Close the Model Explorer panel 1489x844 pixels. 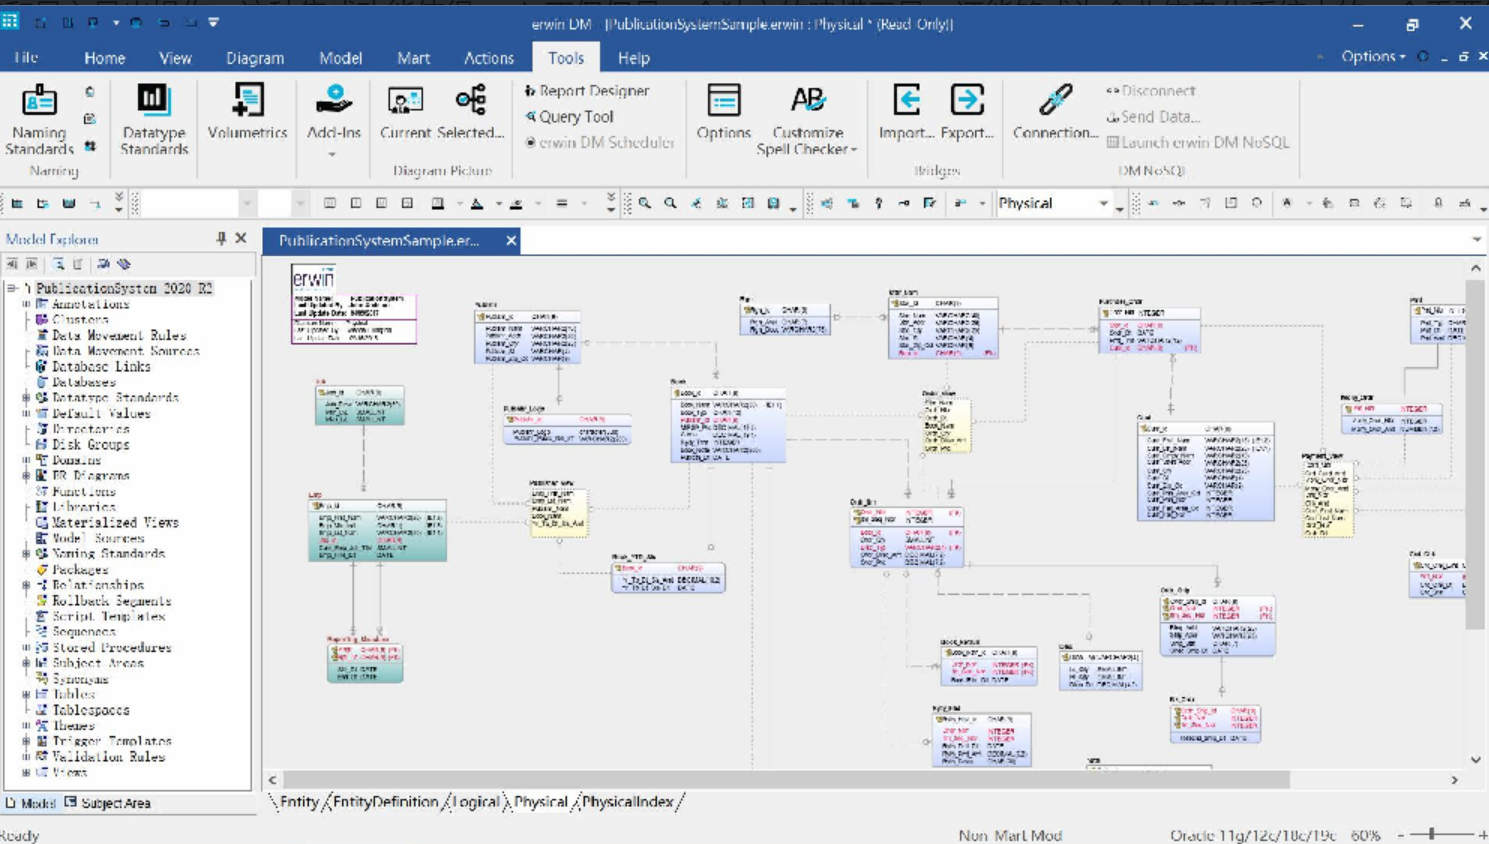pyautogui.click(x=241, y=239)
